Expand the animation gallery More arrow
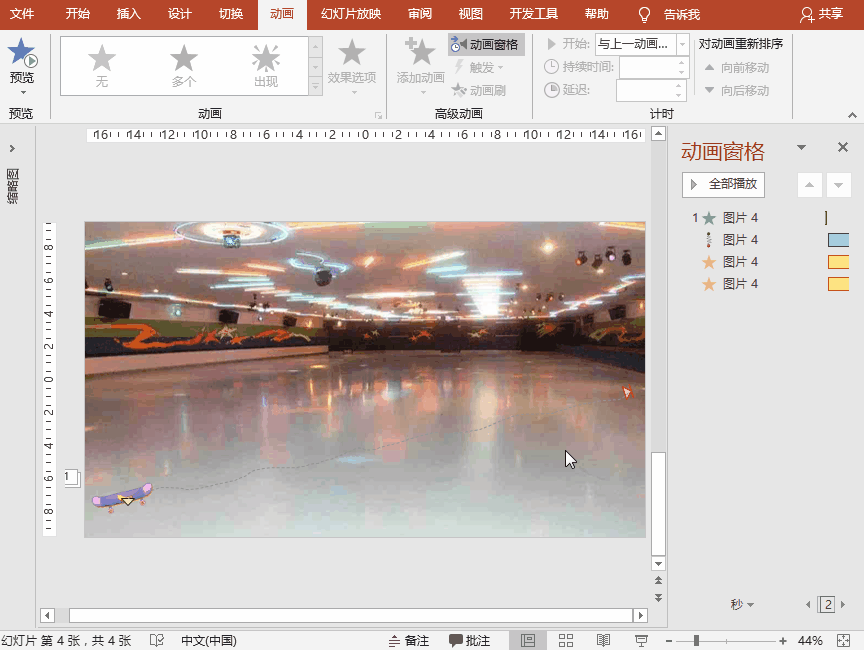The height and width of the screenshot is (650, 864). 315,87
